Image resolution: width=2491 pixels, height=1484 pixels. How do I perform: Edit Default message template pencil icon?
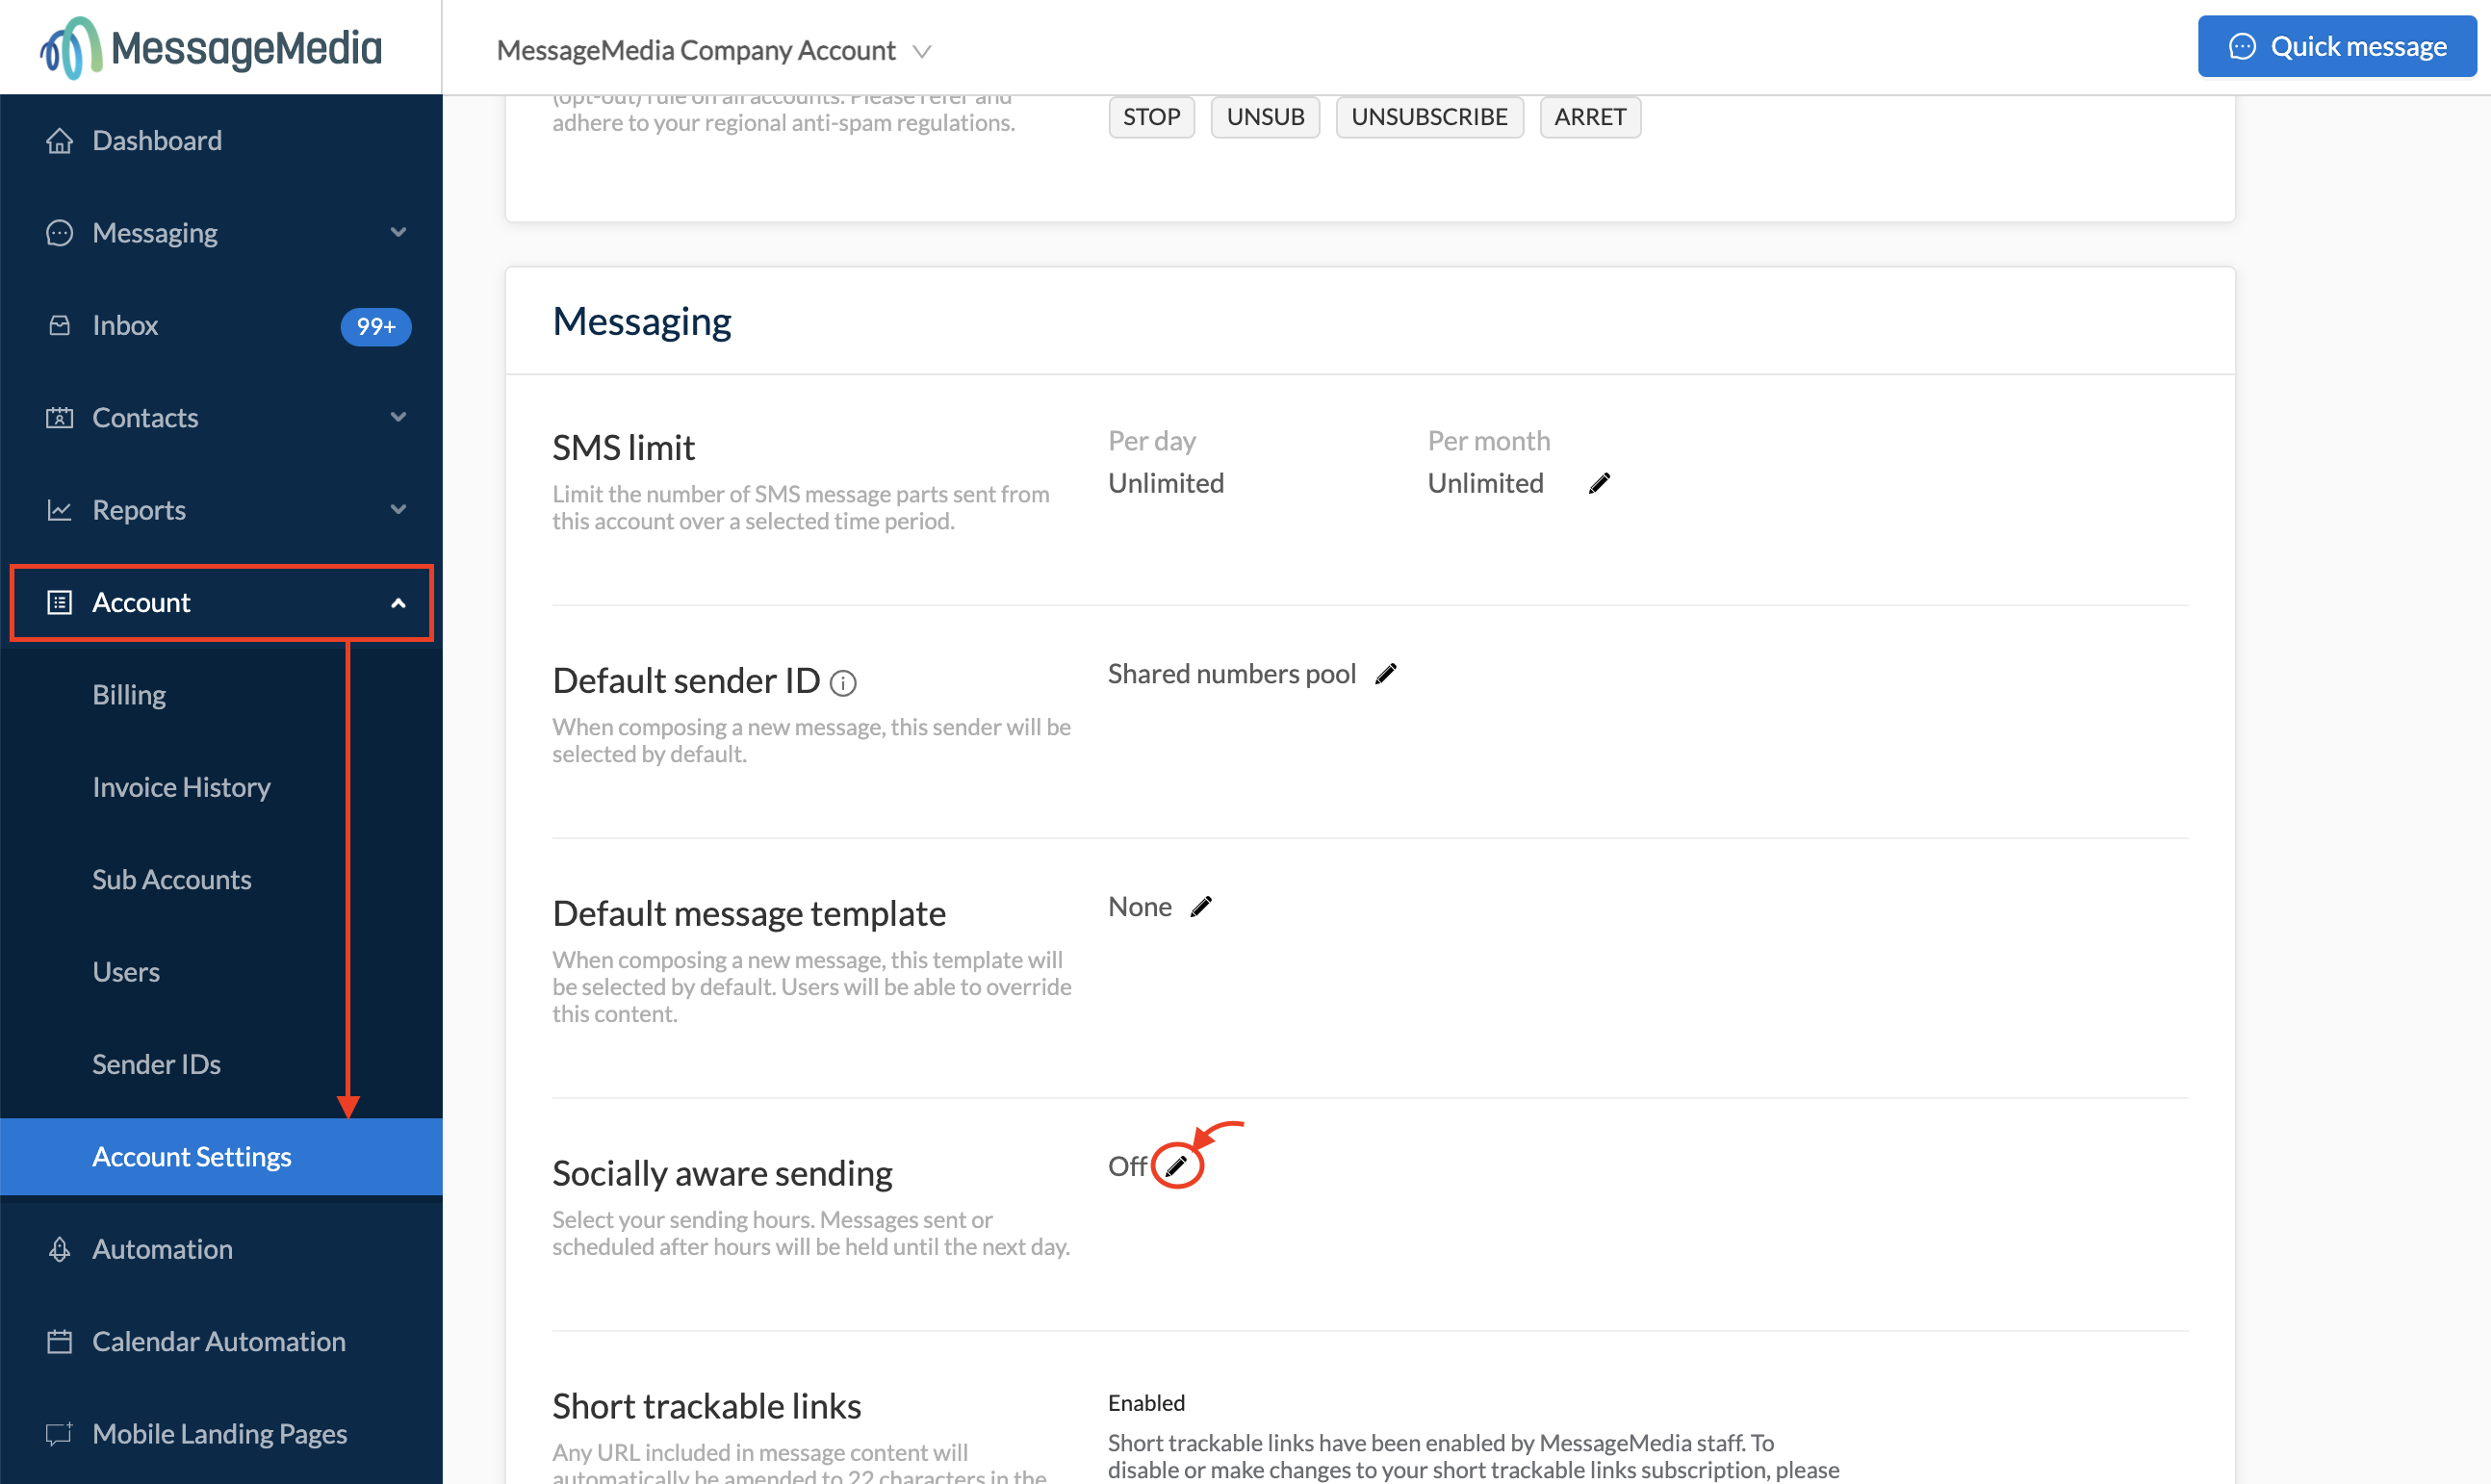[x=1201, y=907]
